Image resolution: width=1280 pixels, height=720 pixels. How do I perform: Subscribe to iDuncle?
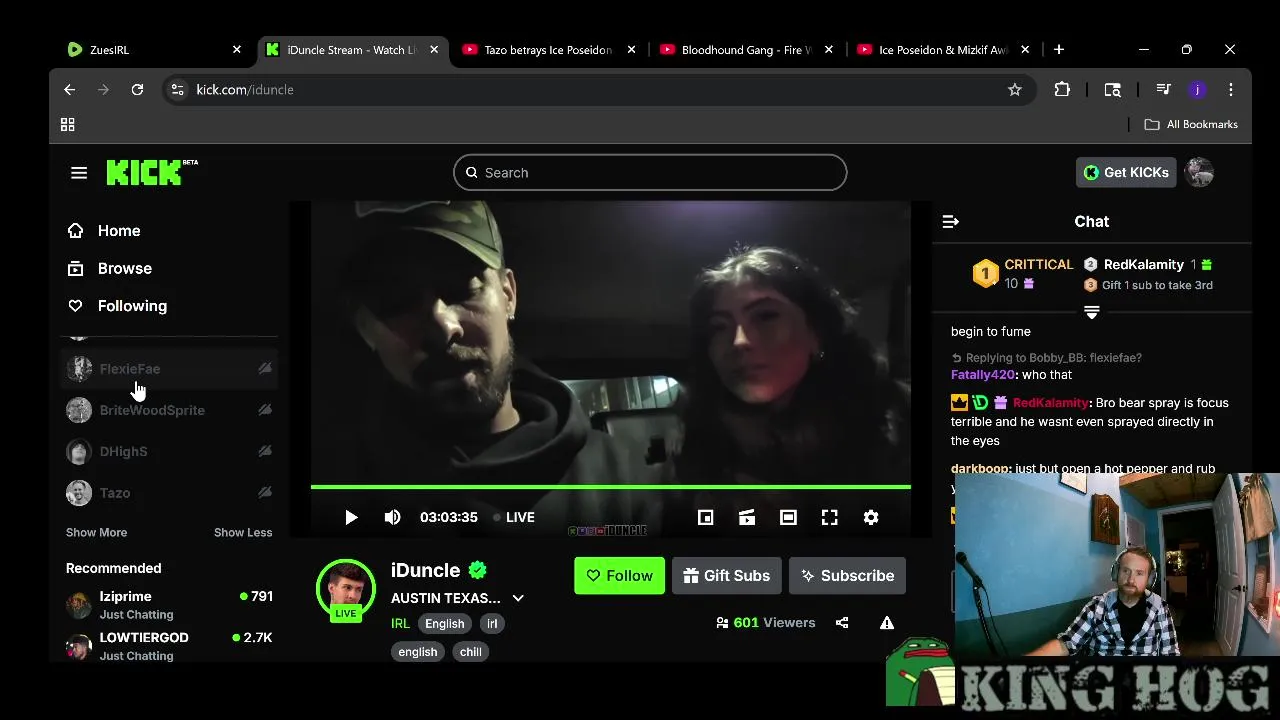pos(847,576)
